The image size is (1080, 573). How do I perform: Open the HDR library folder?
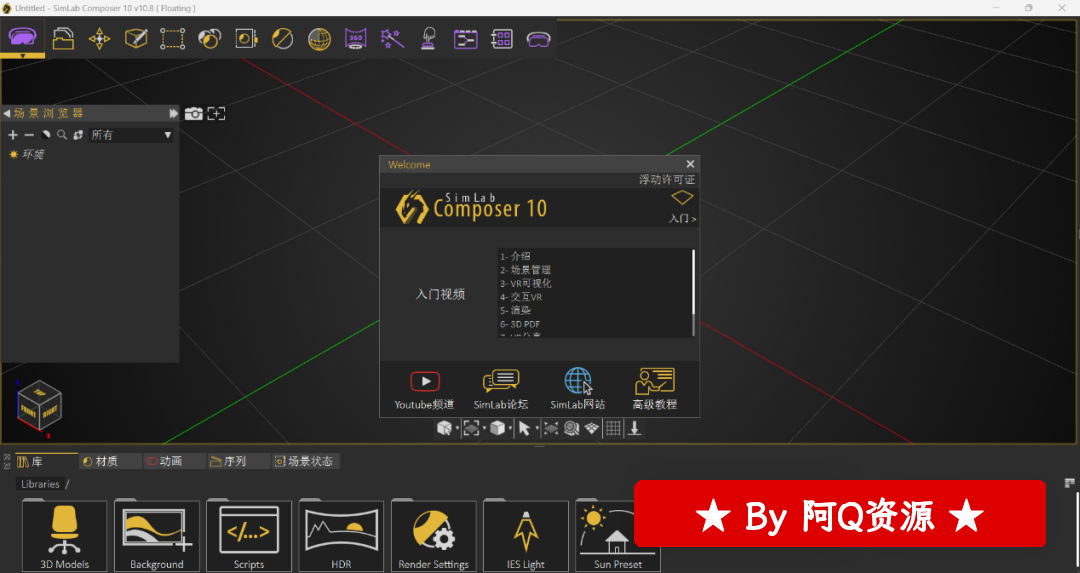341,536
